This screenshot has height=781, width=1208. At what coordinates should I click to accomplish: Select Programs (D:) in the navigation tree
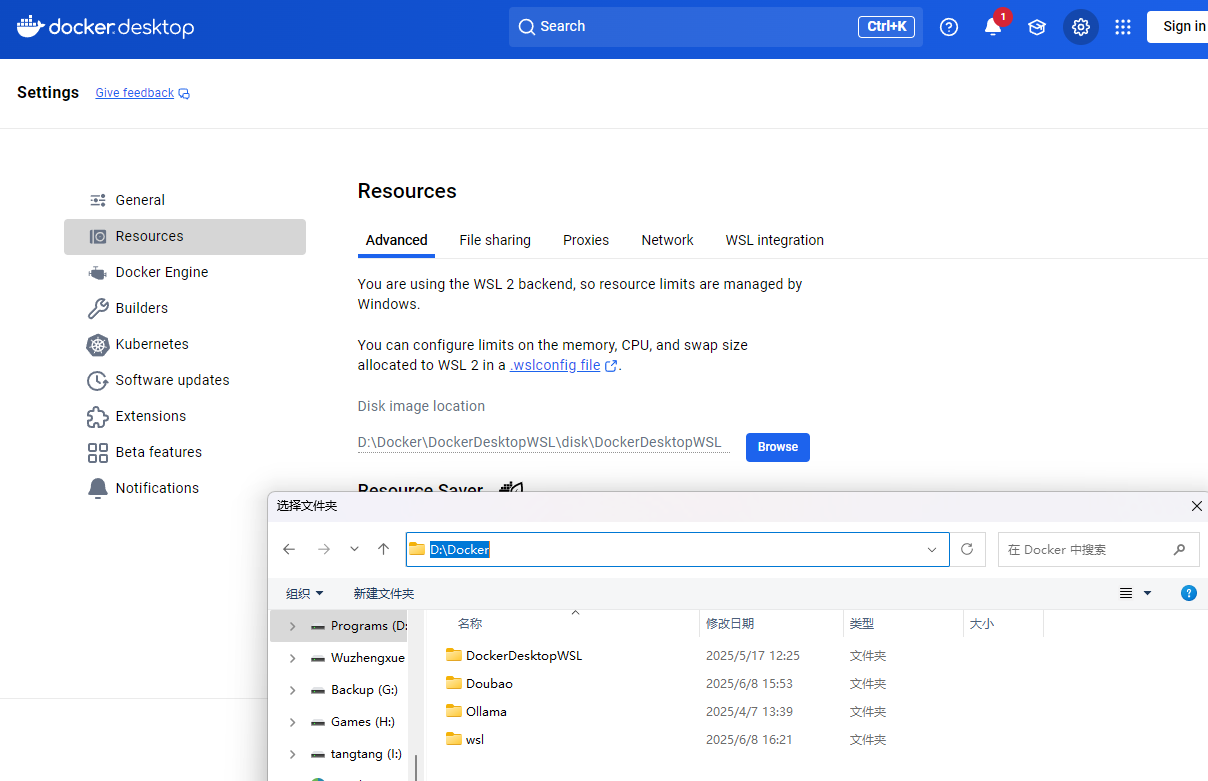pyautogui.click(x=369, y=626)
